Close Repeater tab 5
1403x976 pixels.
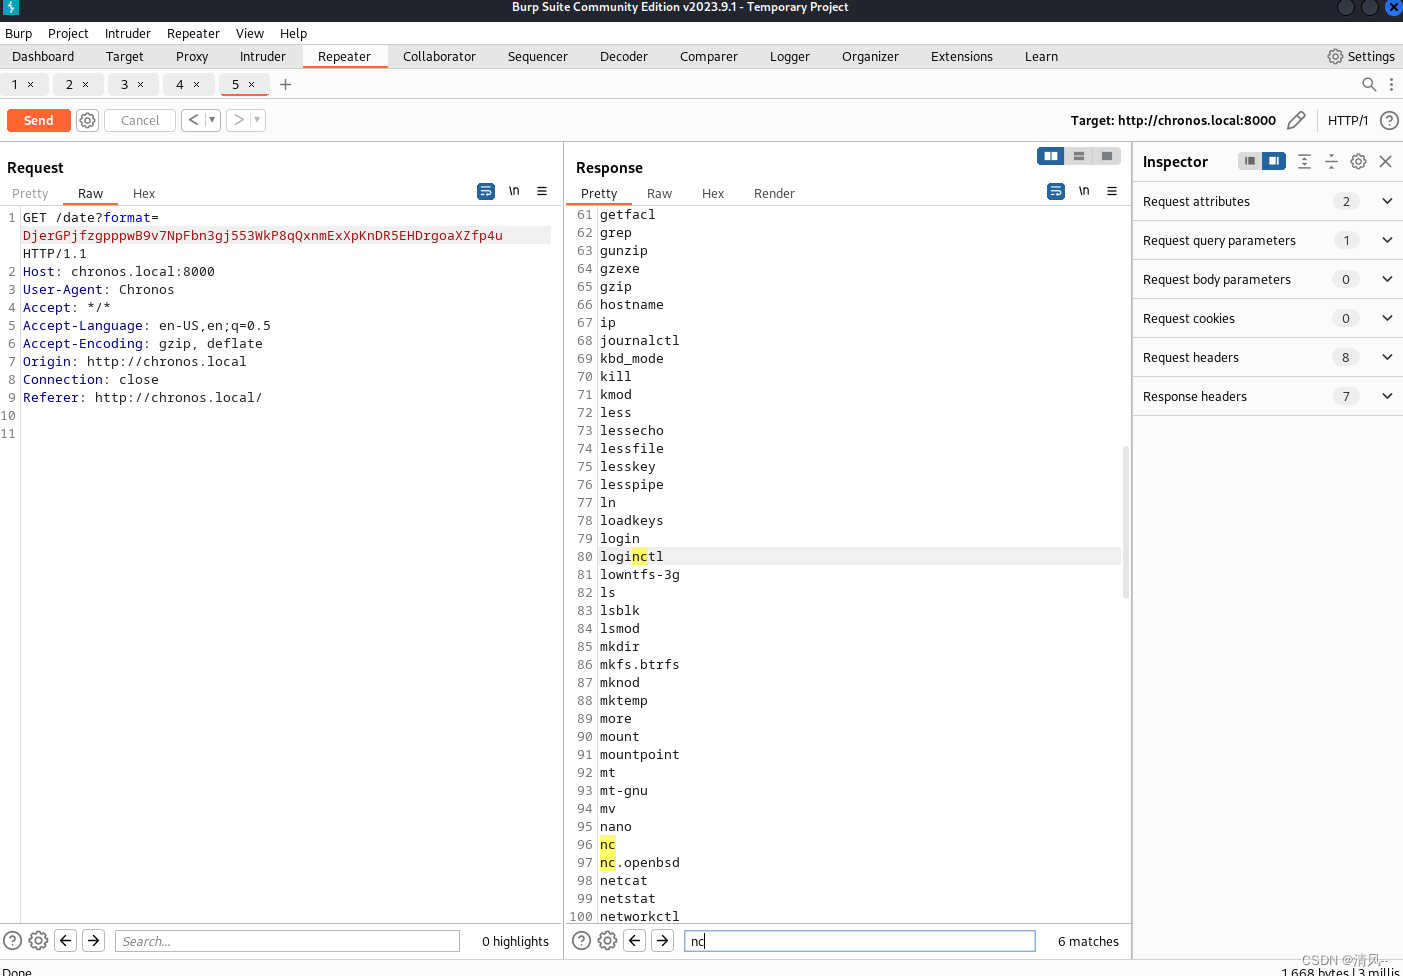(x=251, y=84)
